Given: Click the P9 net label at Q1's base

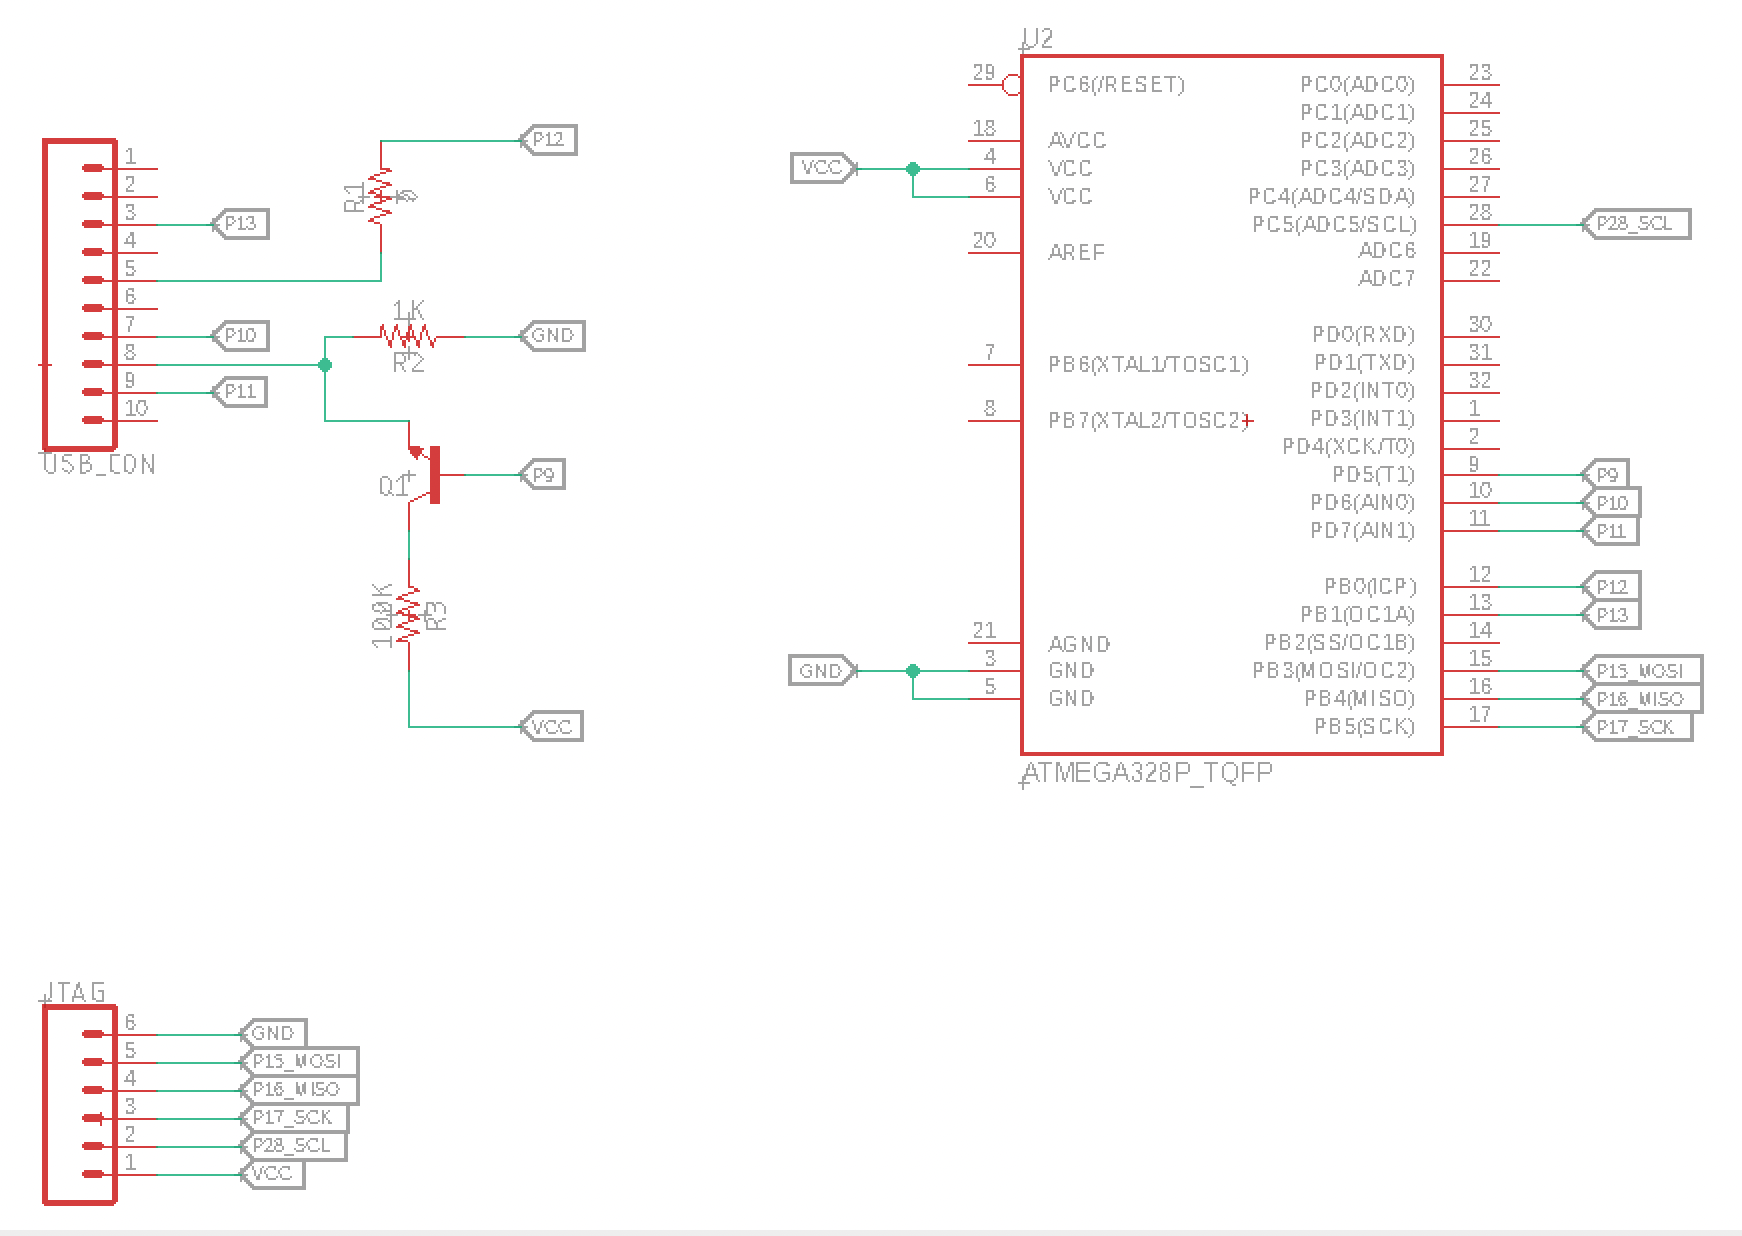Looking at the screenshot, I should click(543, 475).
